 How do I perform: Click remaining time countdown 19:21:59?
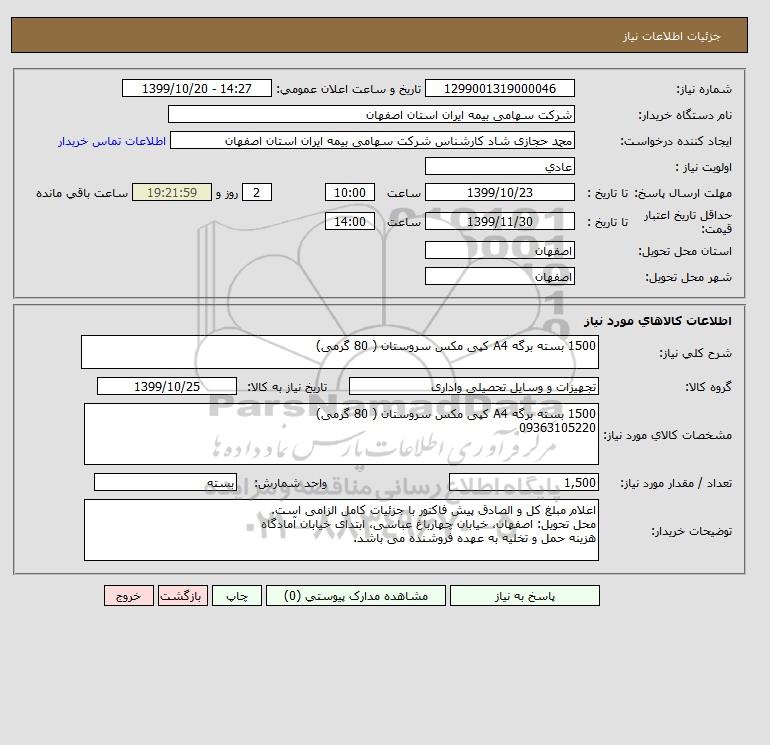pyautogui.click(x=172, y=193)
